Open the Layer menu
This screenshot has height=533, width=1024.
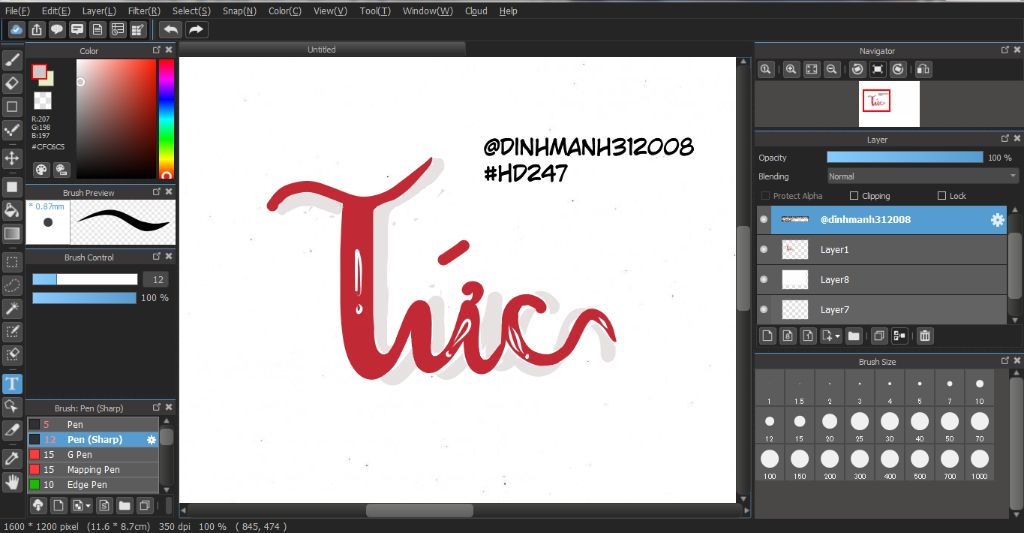tap(99, 10)
